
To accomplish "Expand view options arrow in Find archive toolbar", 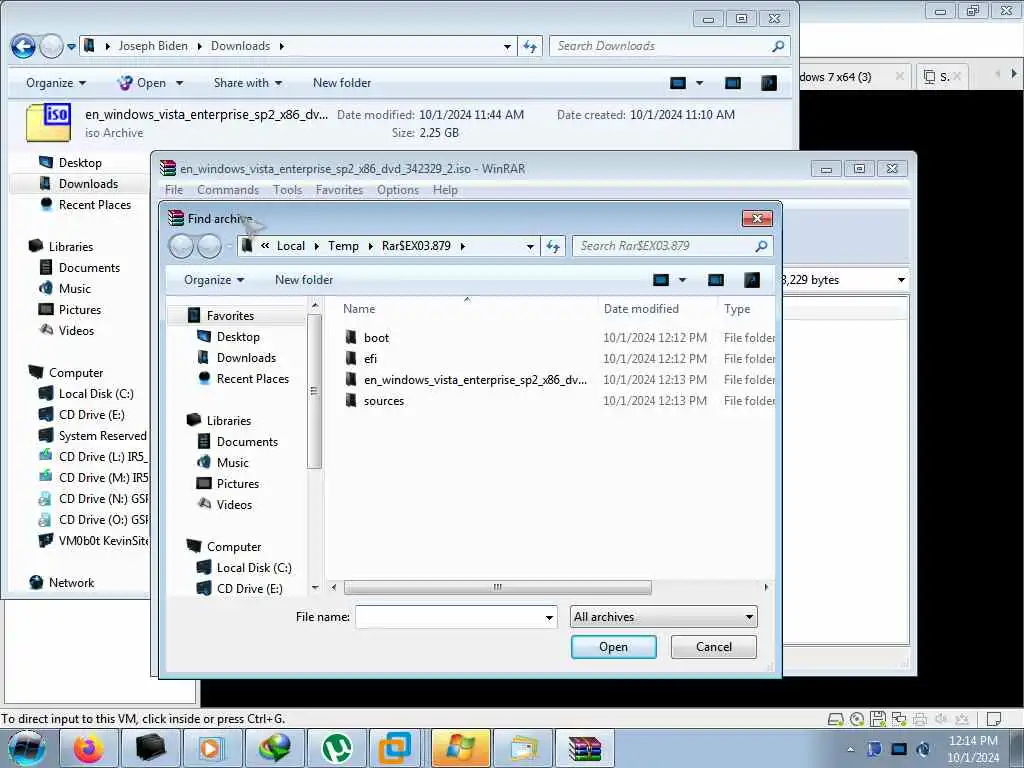I will pos(682,280).
